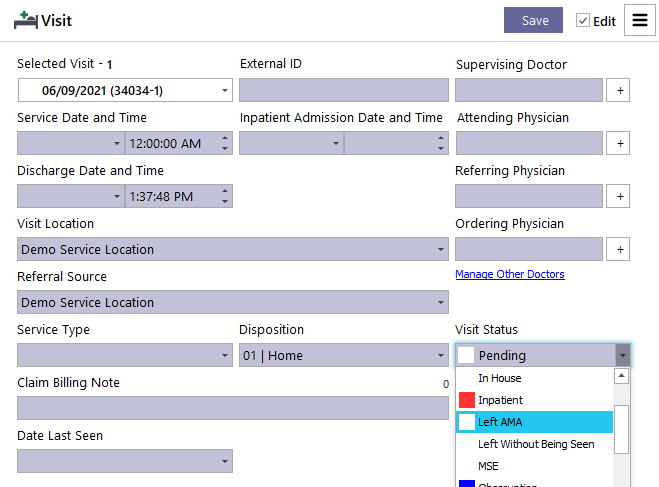Add an Attending Physician with plus button
The image size is (659, 487).
618,143
